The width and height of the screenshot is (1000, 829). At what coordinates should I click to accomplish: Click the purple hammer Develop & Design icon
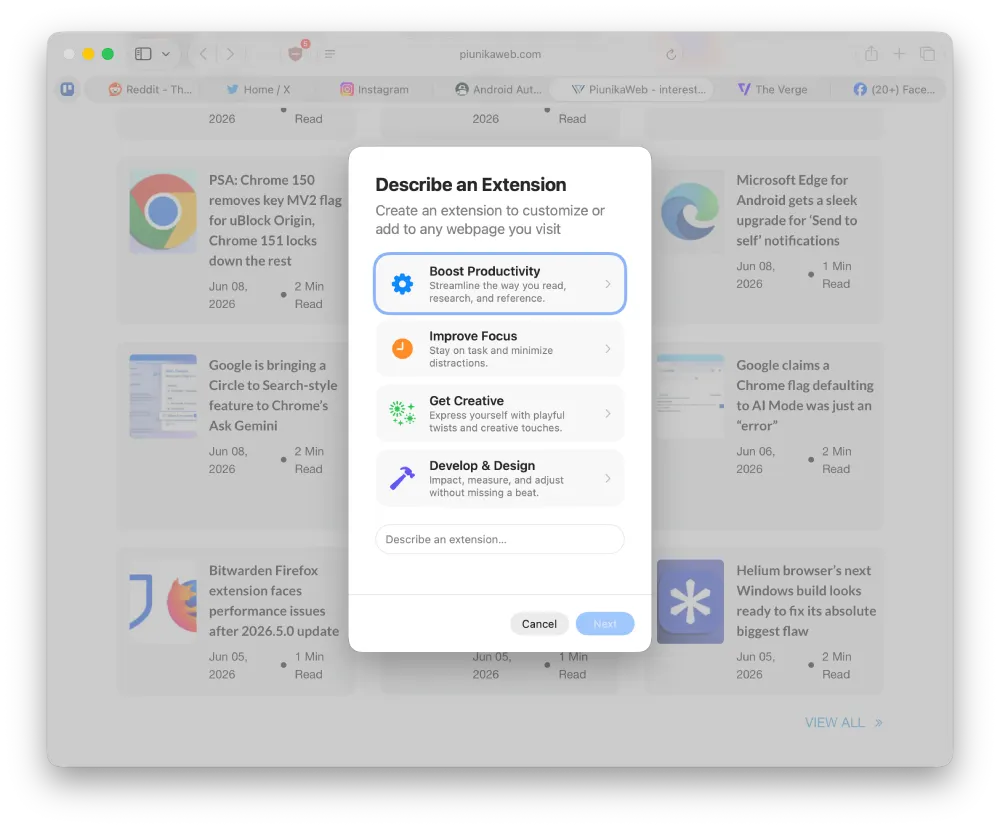pos(402,478)
